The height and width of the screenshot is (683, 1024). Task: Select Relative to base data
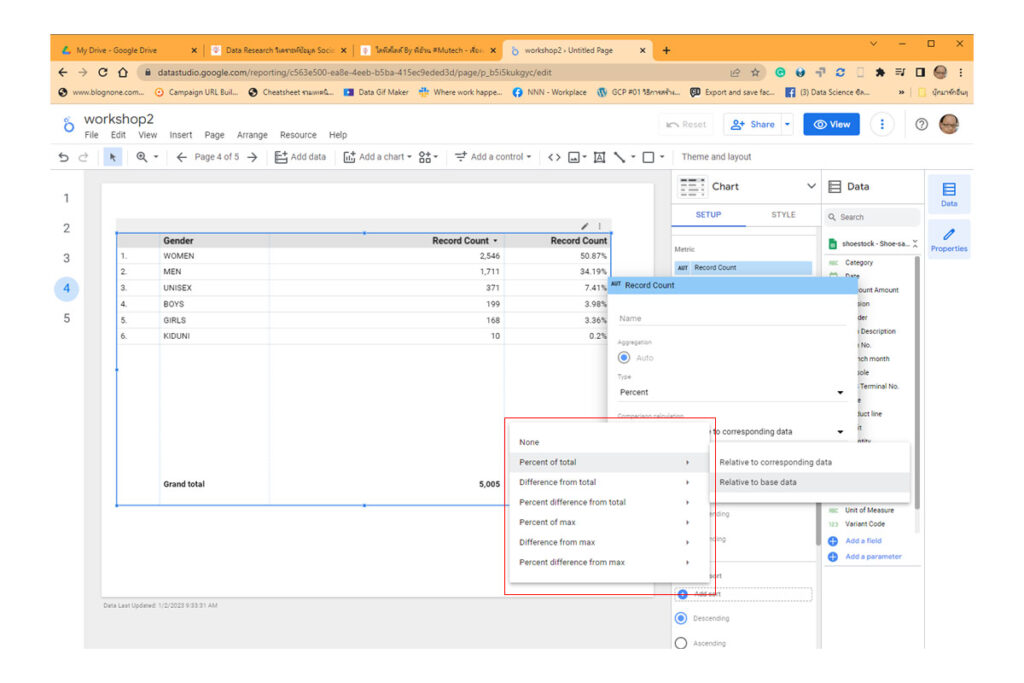[x=810, y=483]
